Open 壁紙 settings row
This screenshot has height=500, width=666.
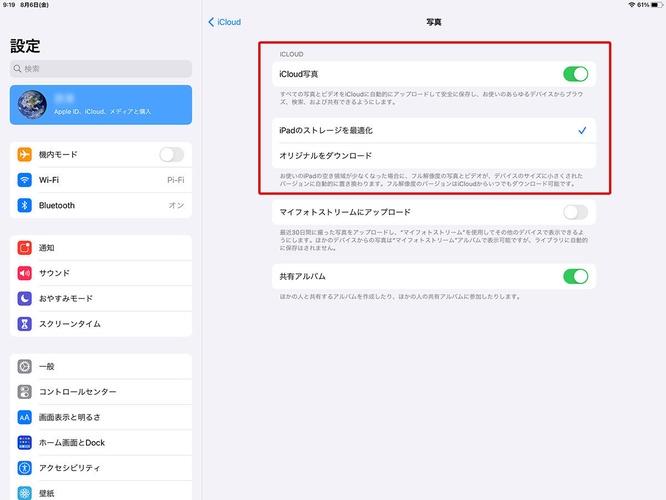click(101, 492)
